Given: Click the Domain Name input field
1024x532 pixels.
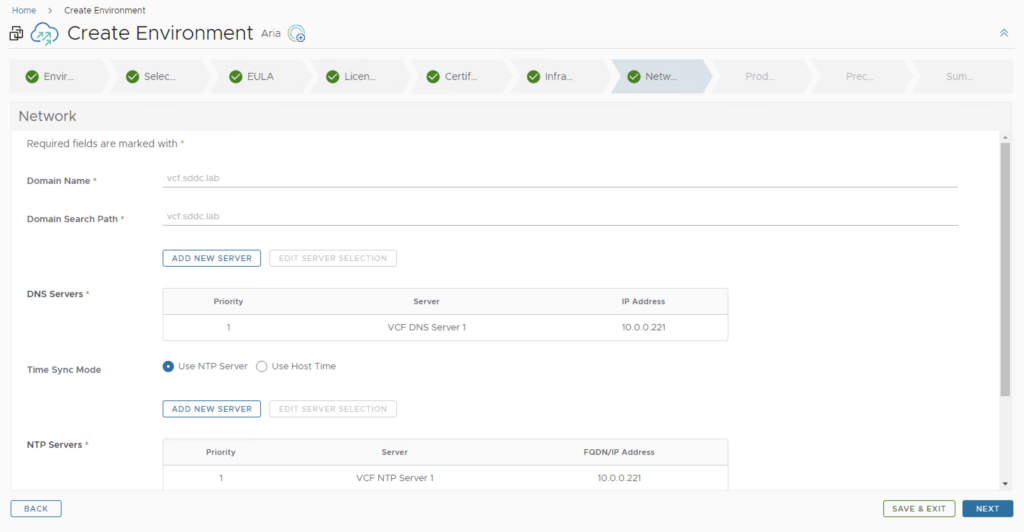Looking at the screenshot, I should coord(560,178).
